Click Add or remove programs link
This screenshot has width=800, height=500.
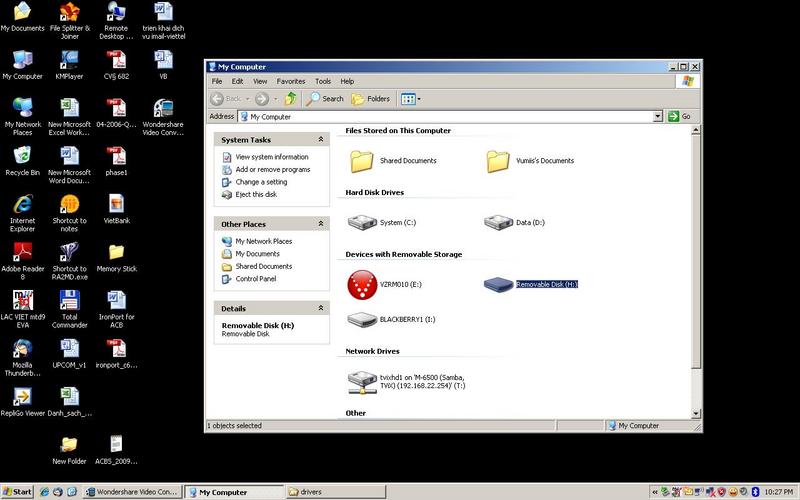point(272,170)
